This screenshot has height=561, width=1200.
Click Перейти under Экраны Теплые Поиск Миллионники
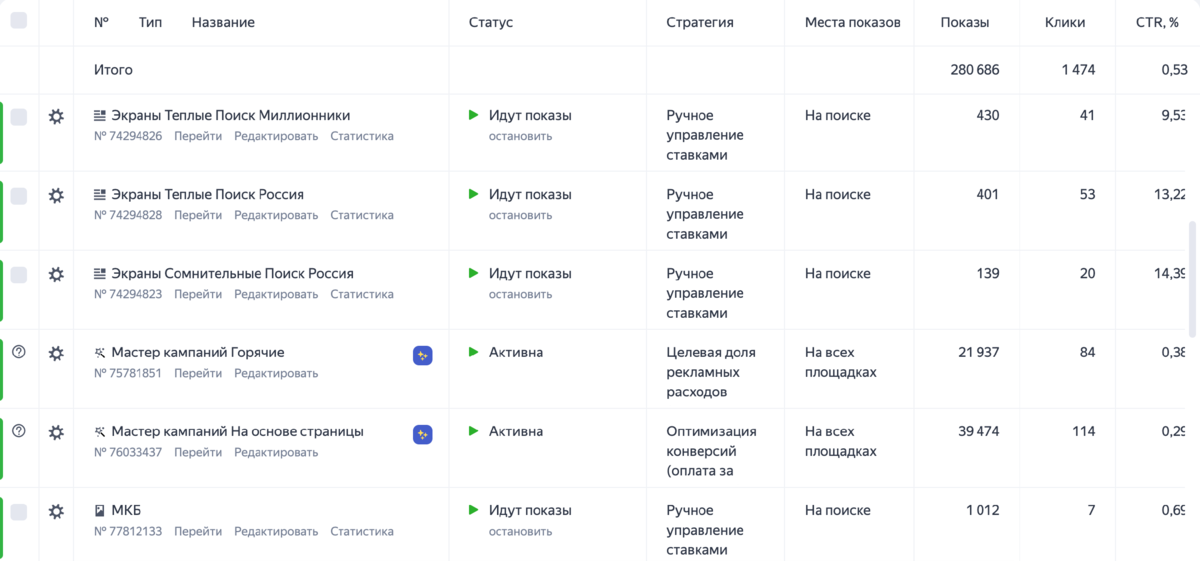(x=198, y=136)
